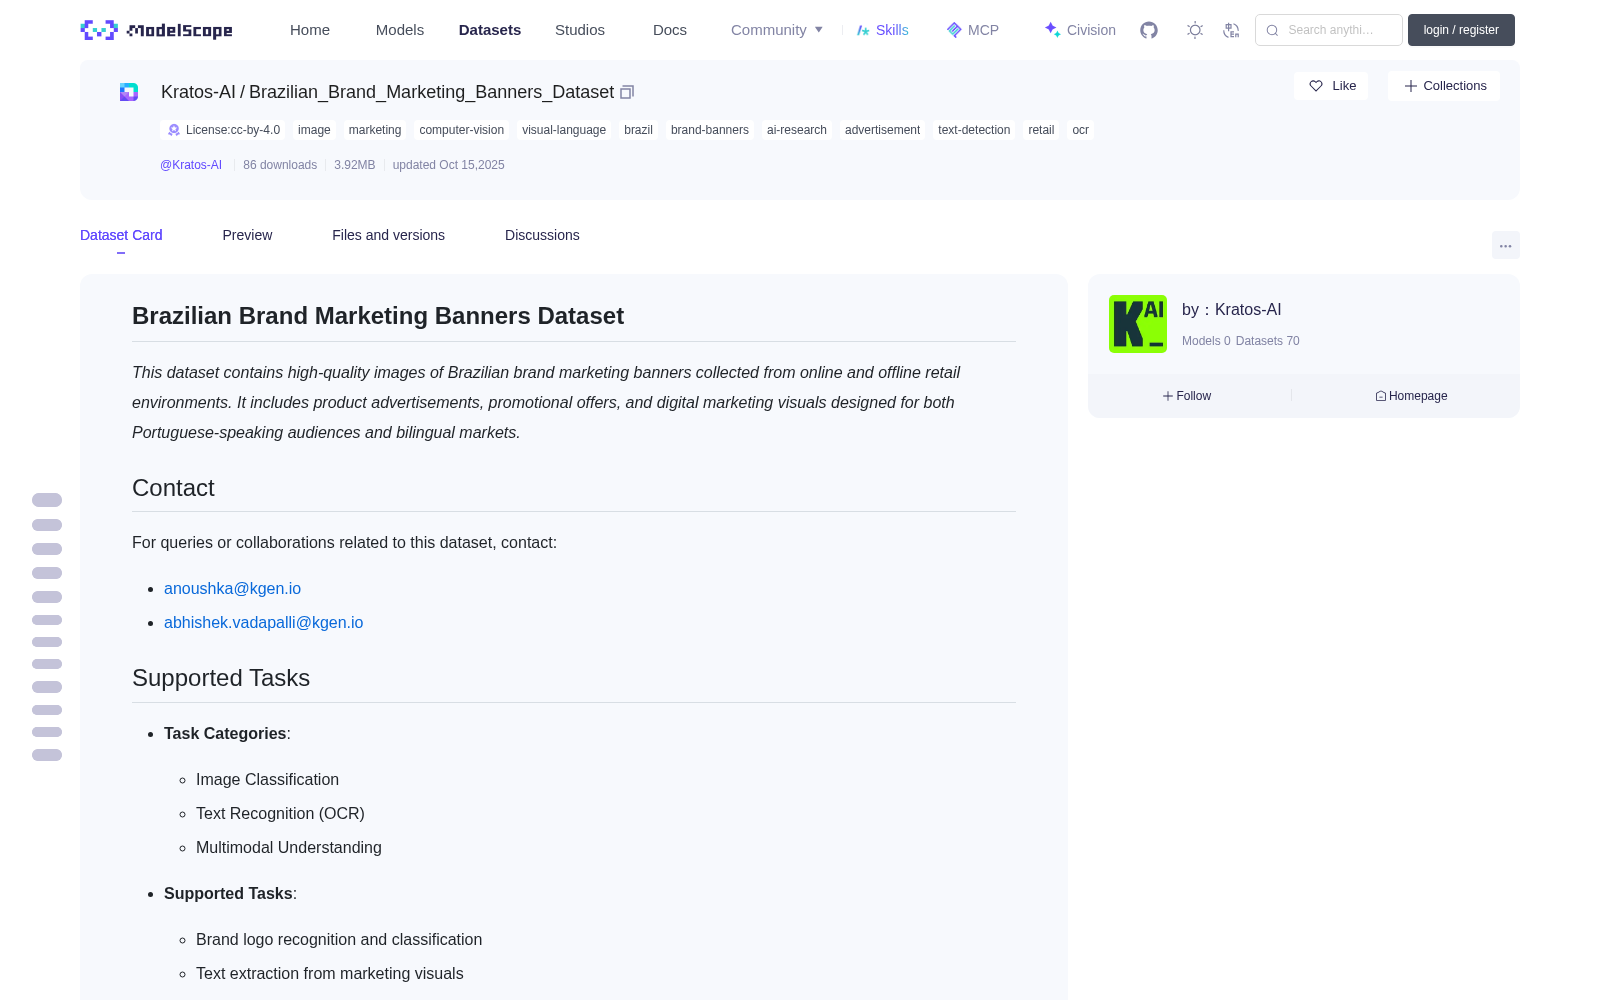
Task: Copy the dataset name with the copy icon
Action: tap(627, 92)
